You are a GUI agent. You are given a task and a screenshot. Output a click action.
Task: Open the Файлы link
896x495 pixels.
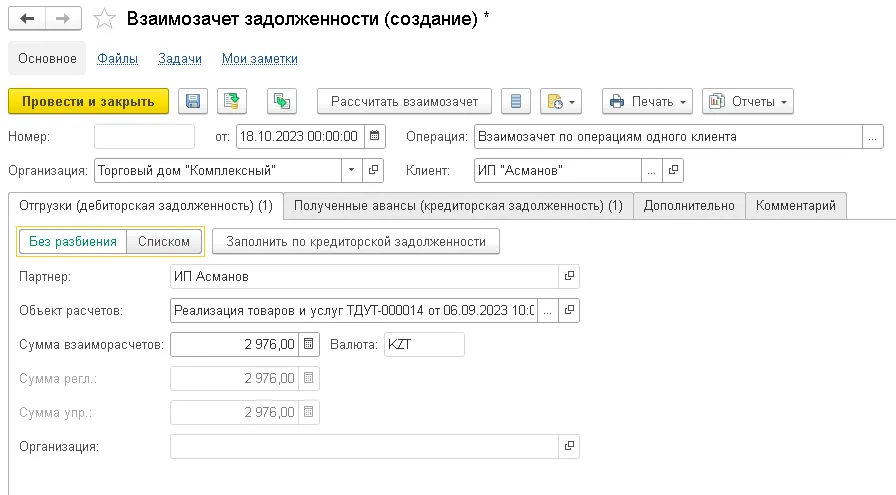pos(117,58)
